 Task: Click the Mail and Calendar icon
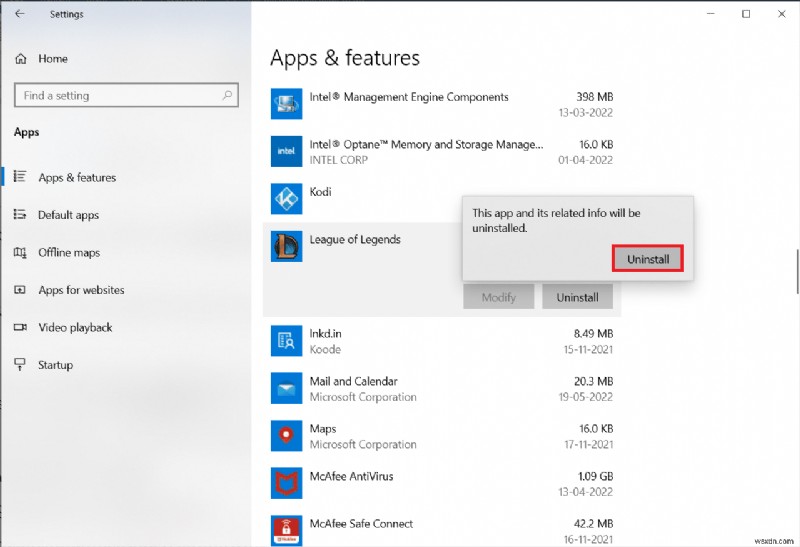(286, 388)
